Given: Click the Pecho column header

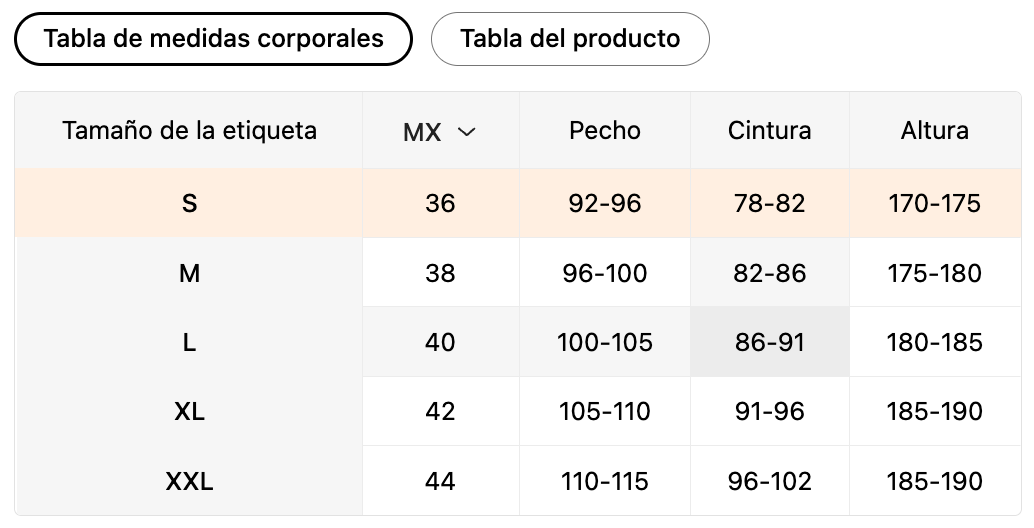Looking at the screenshot, I should point(605,131).
